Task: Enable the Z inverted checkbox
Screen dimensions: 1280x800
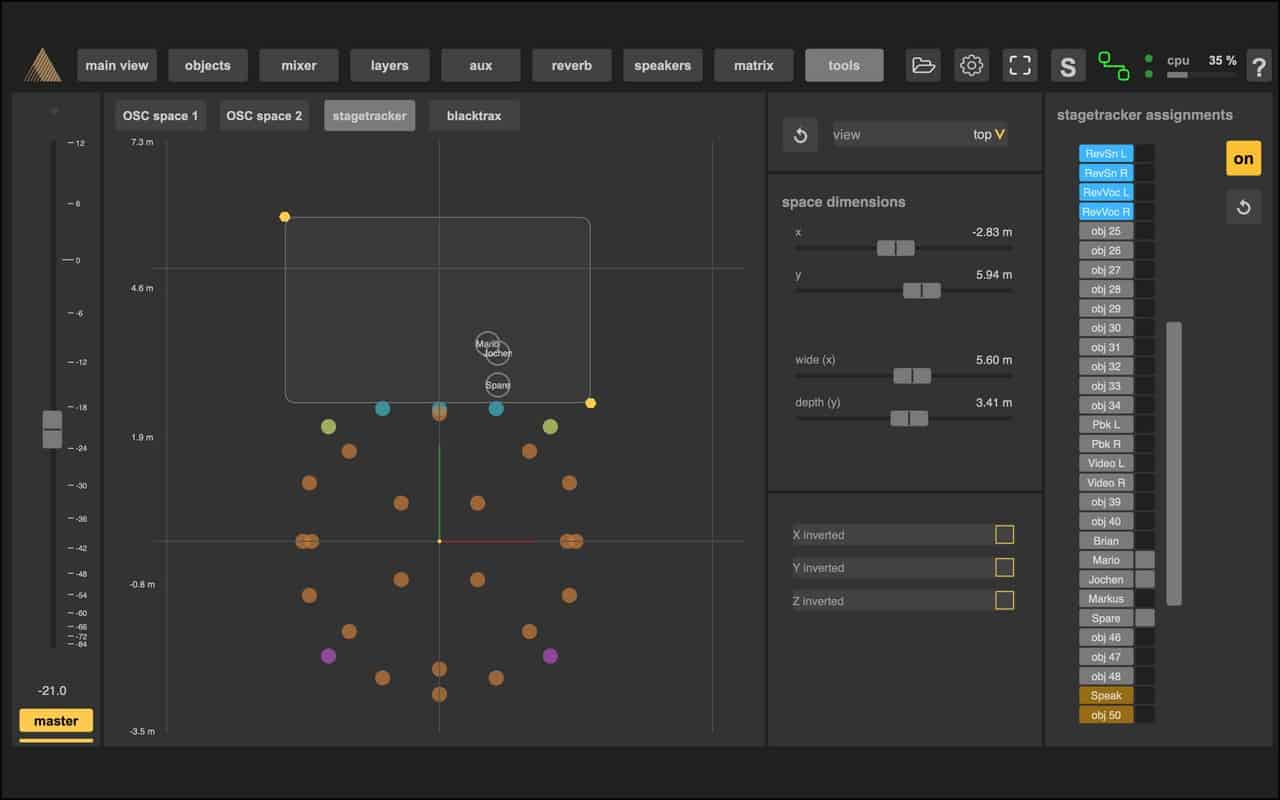Action: pos(1004,601)
